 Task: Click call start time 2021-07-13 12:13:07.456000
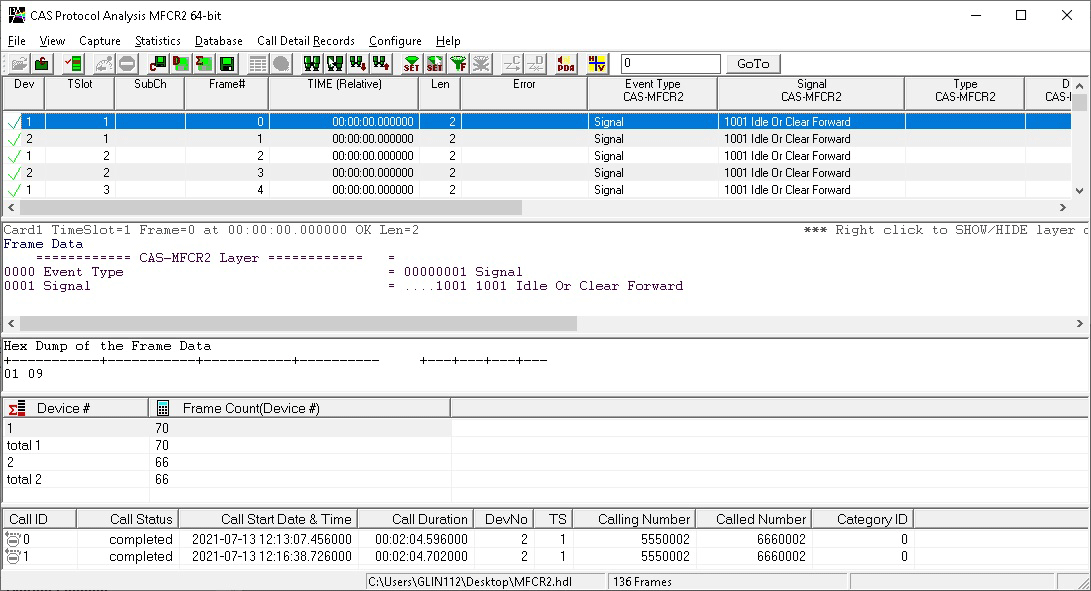click(271, 539)
